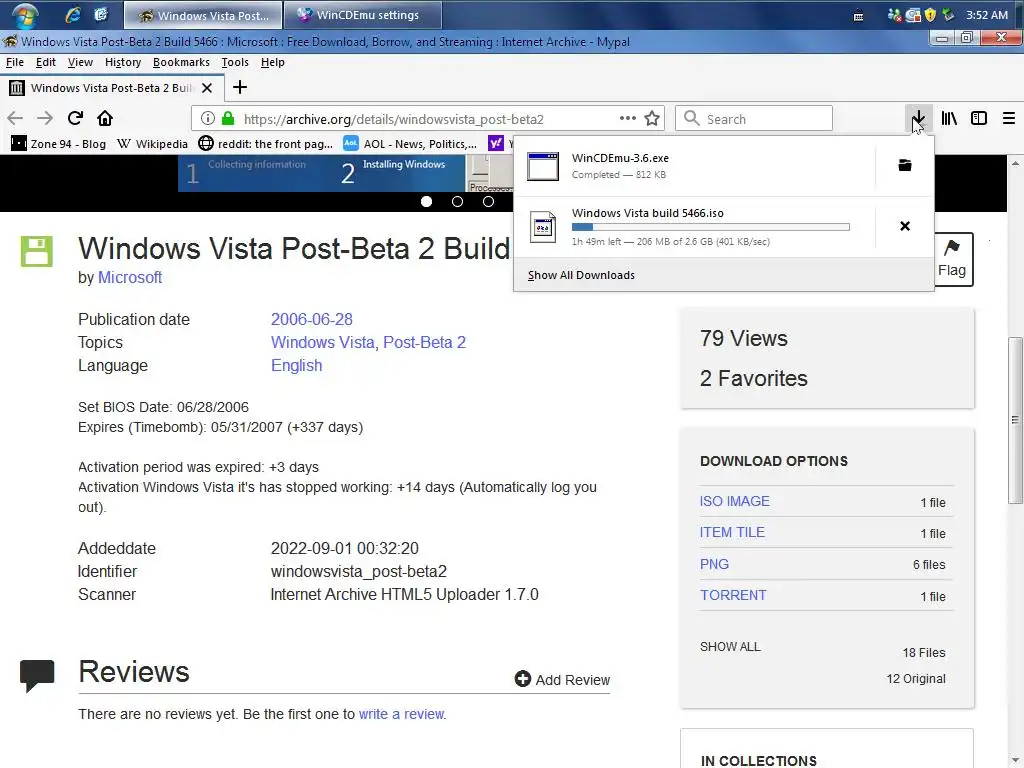Bookmark this page with the star icon
The image size is (1024, 768).
652,118
